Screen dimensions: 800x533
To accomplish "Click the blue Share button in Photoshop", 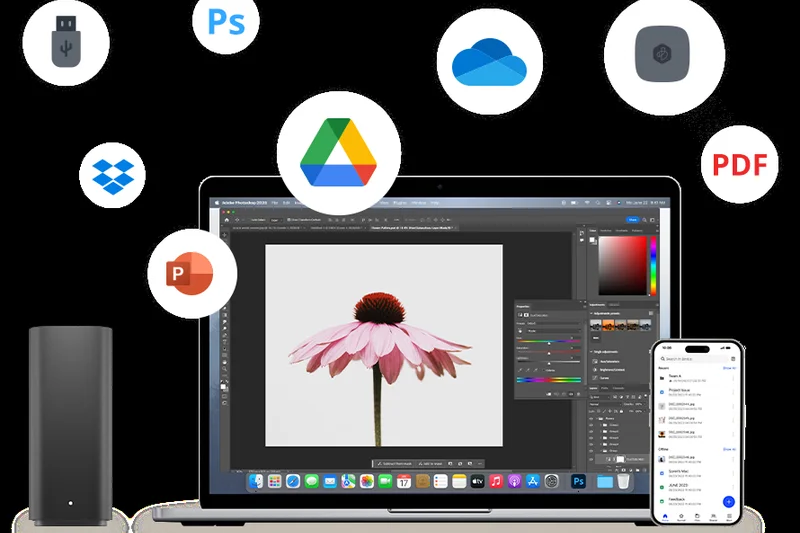I will pyautogui.click(x=632, y=219).
